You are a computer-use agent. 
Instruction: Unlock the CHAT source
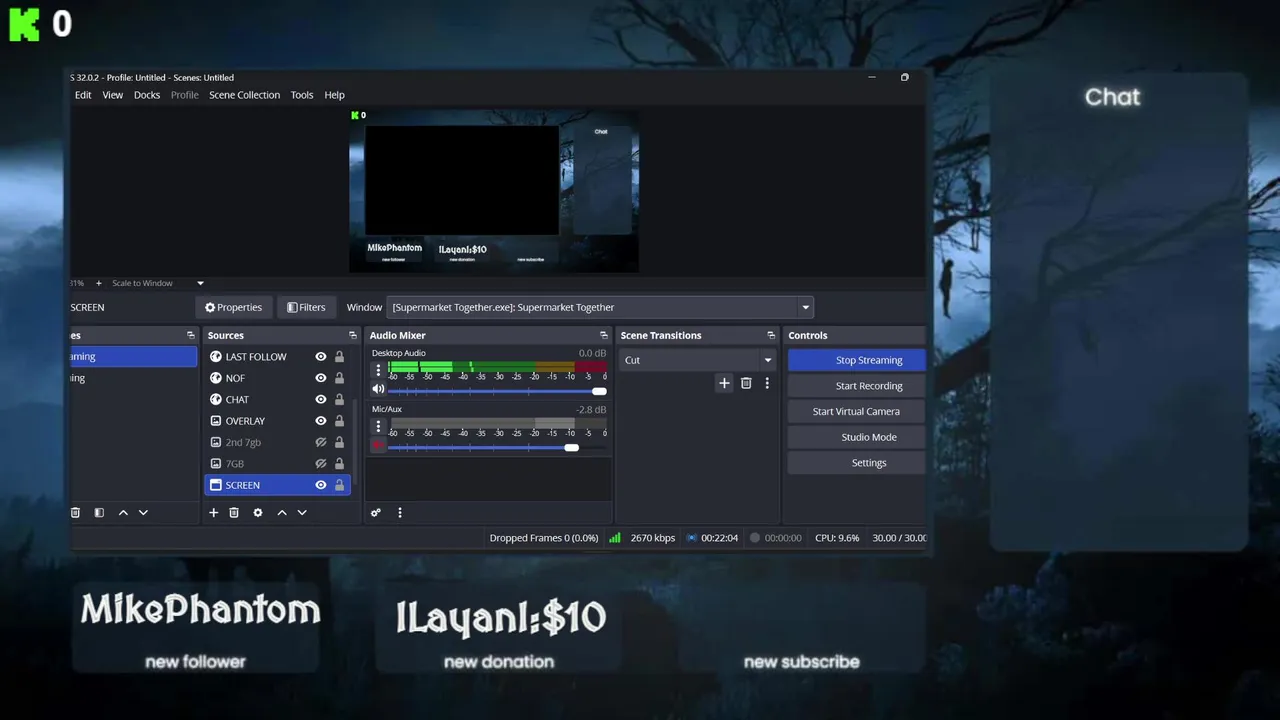[x=339, y=400]
